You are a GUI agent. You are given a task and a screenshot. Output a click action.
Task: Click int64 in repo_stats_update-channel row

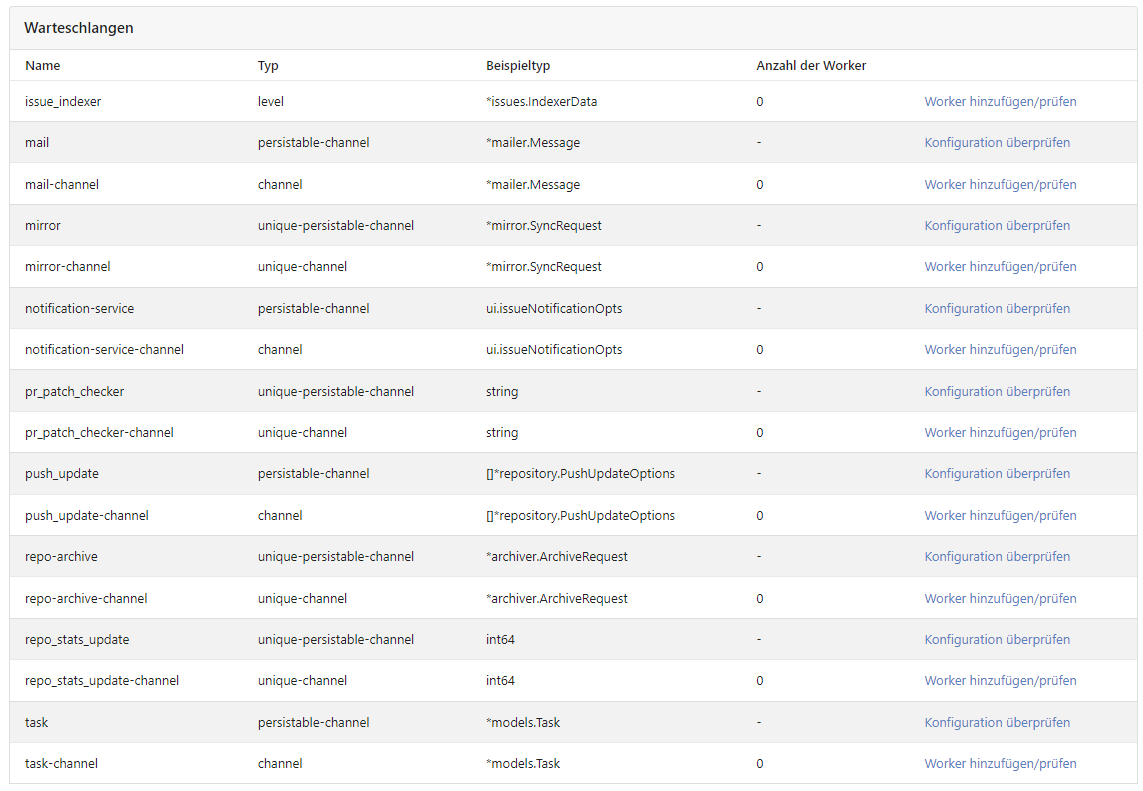(499, 680)
